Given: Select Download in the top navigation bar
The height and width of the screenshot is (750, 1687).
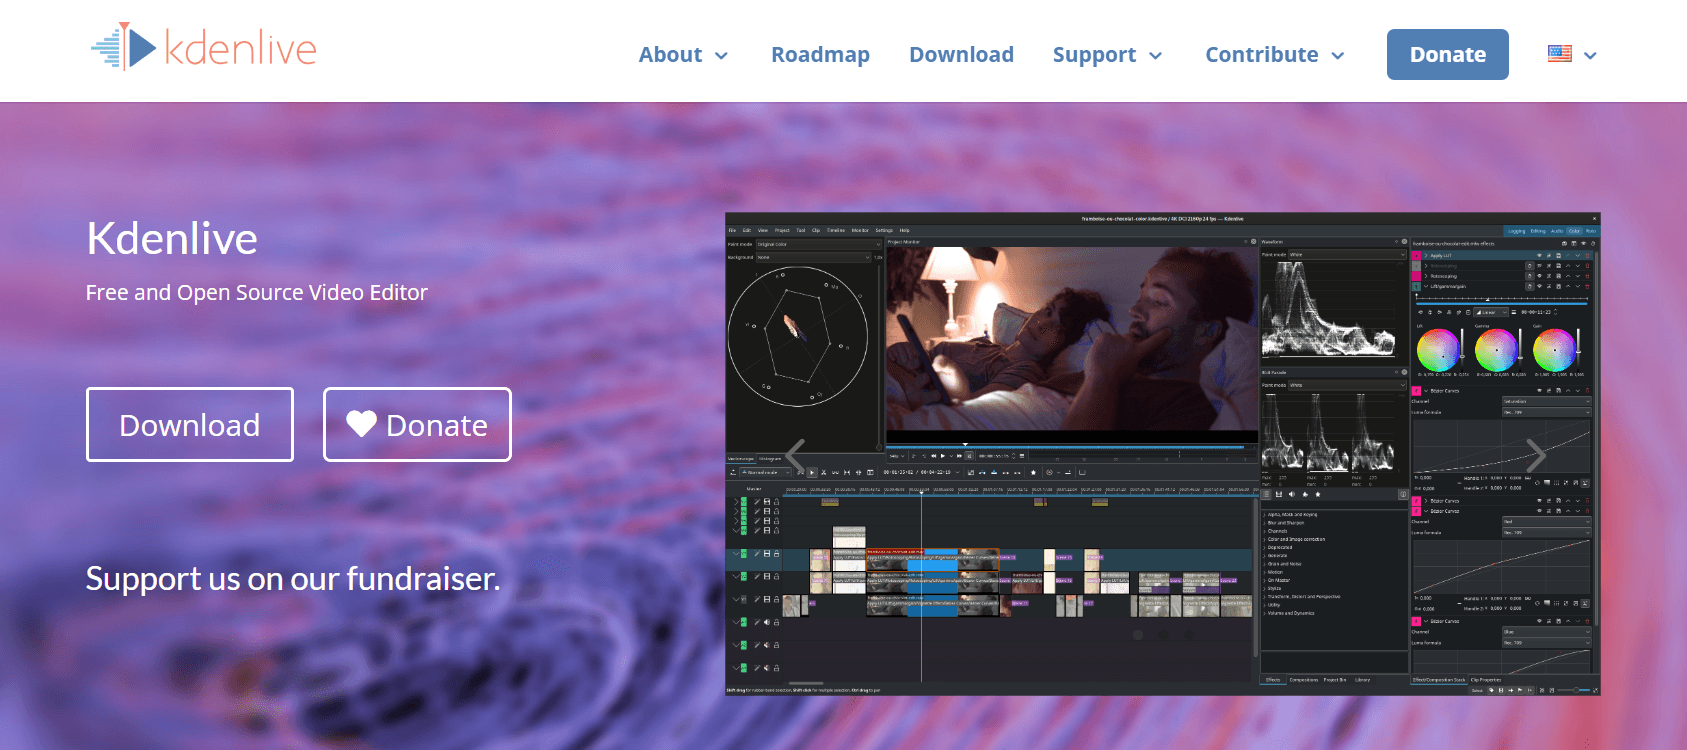Looking at the screenshot, I should (961, 55).
